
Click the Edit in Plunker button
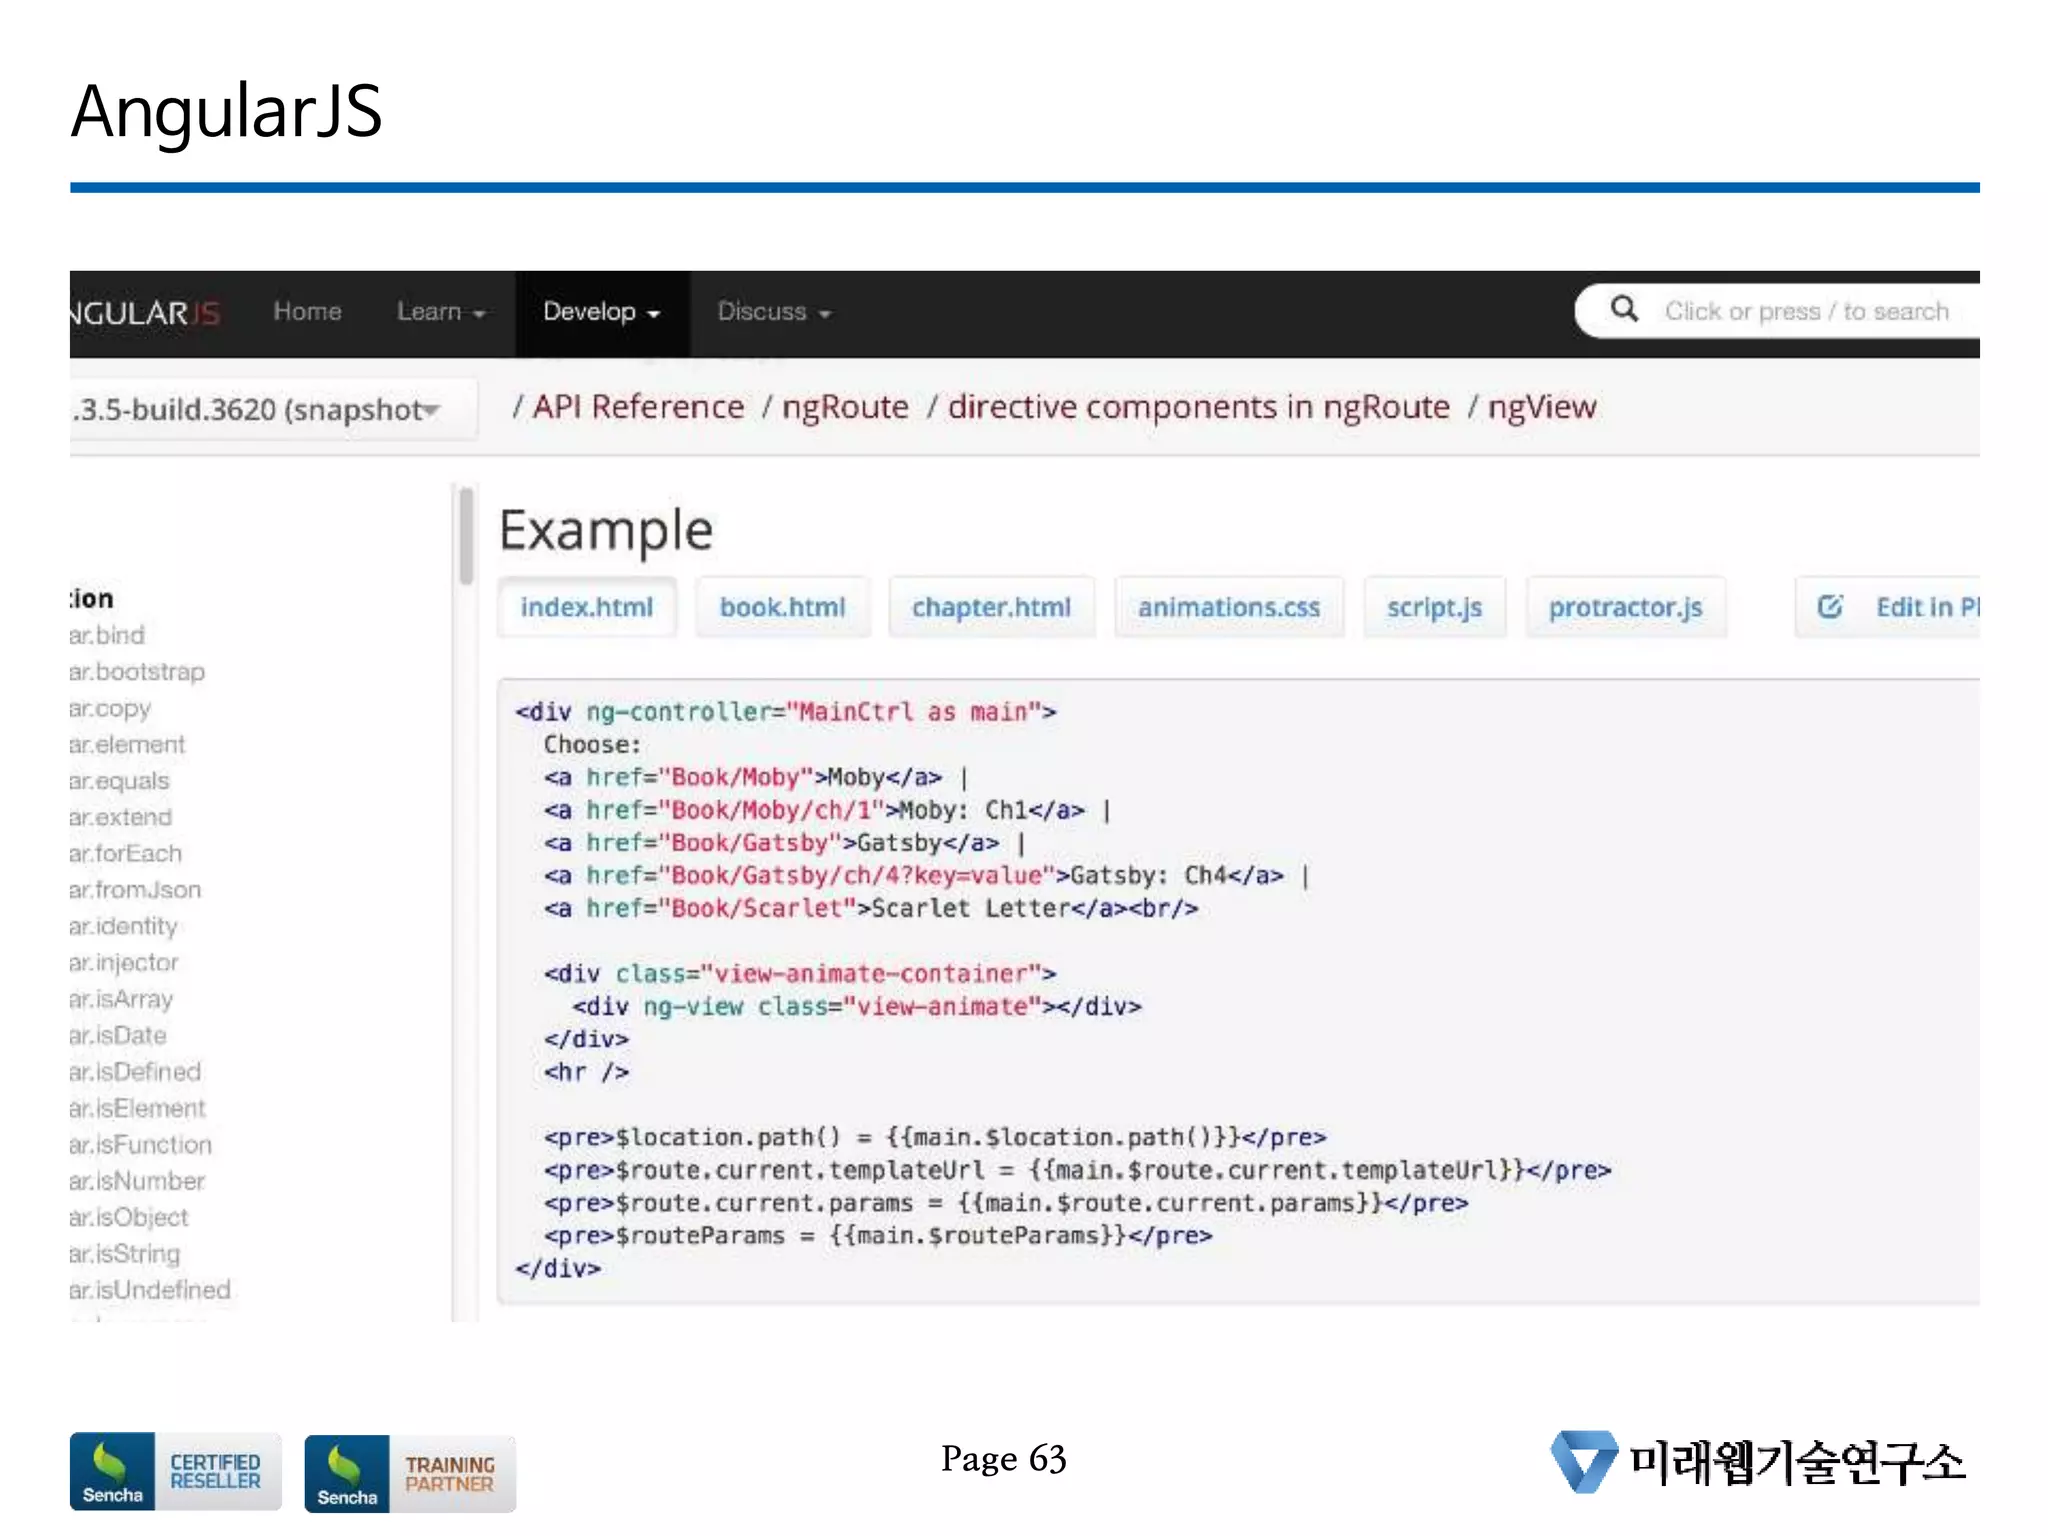point(1888,607)
